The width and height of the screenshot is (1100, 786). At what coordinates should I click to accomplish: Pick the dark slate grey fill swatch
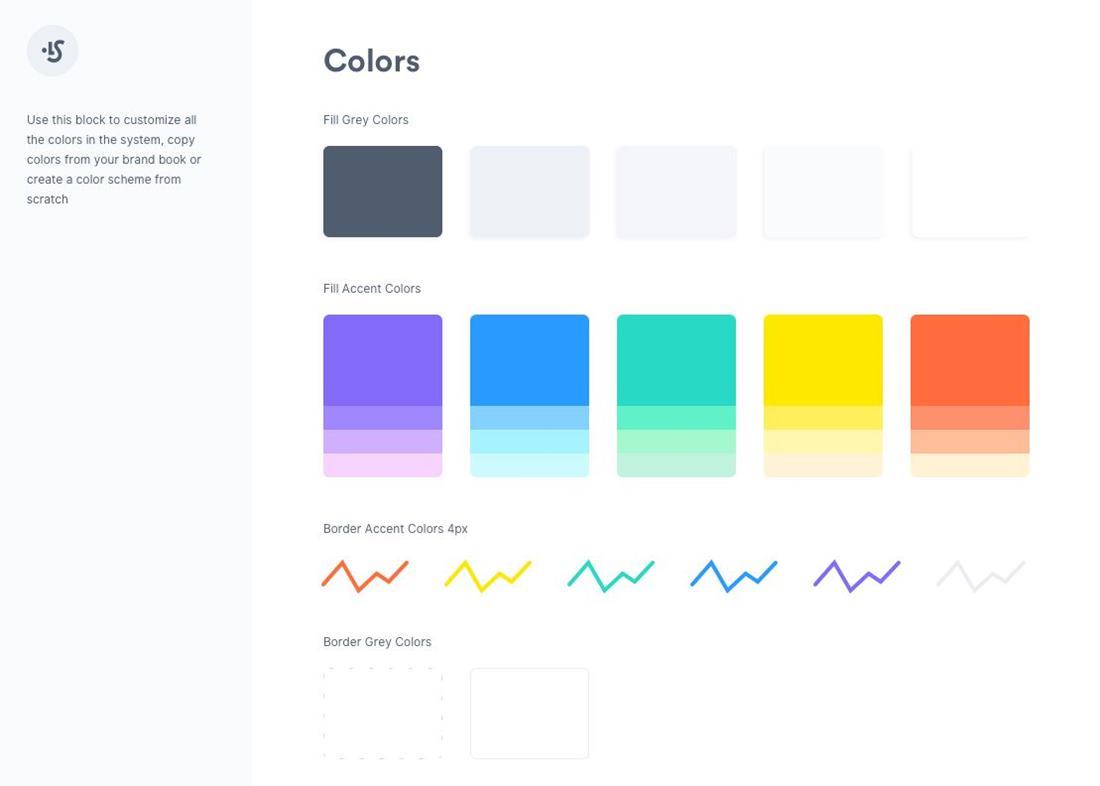click(x=382, y=192)
